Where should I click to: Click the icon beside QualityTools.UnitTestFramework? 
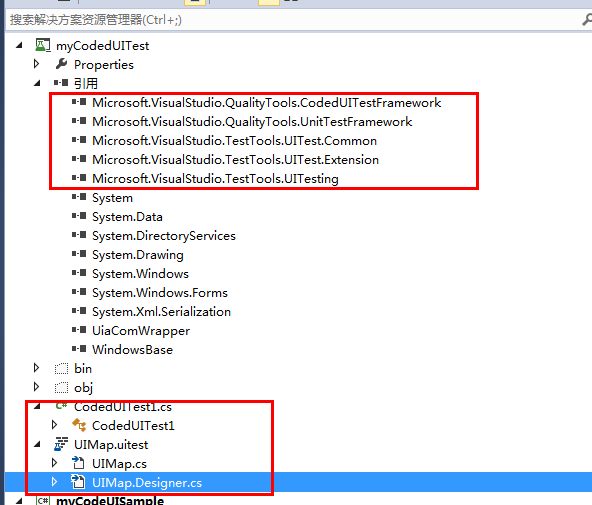point(79,121)
